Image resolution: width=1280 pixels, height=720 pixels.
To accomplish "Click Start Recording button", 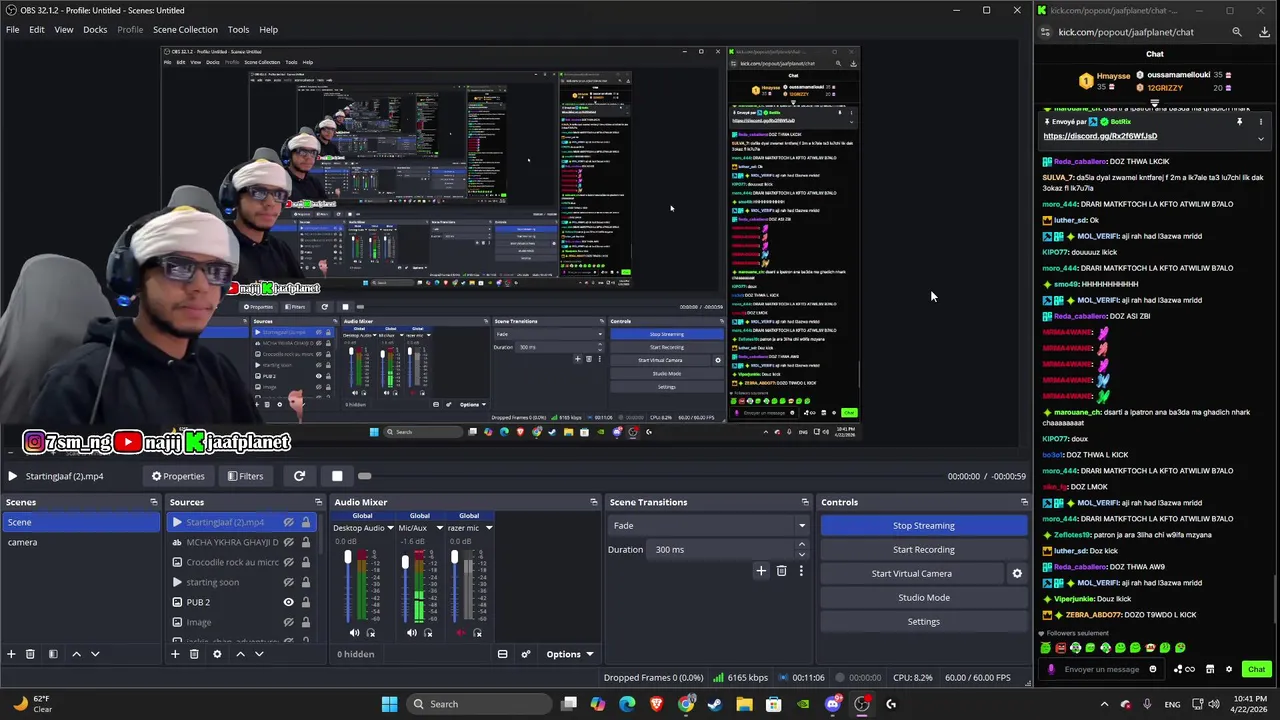I will point(923,550).
